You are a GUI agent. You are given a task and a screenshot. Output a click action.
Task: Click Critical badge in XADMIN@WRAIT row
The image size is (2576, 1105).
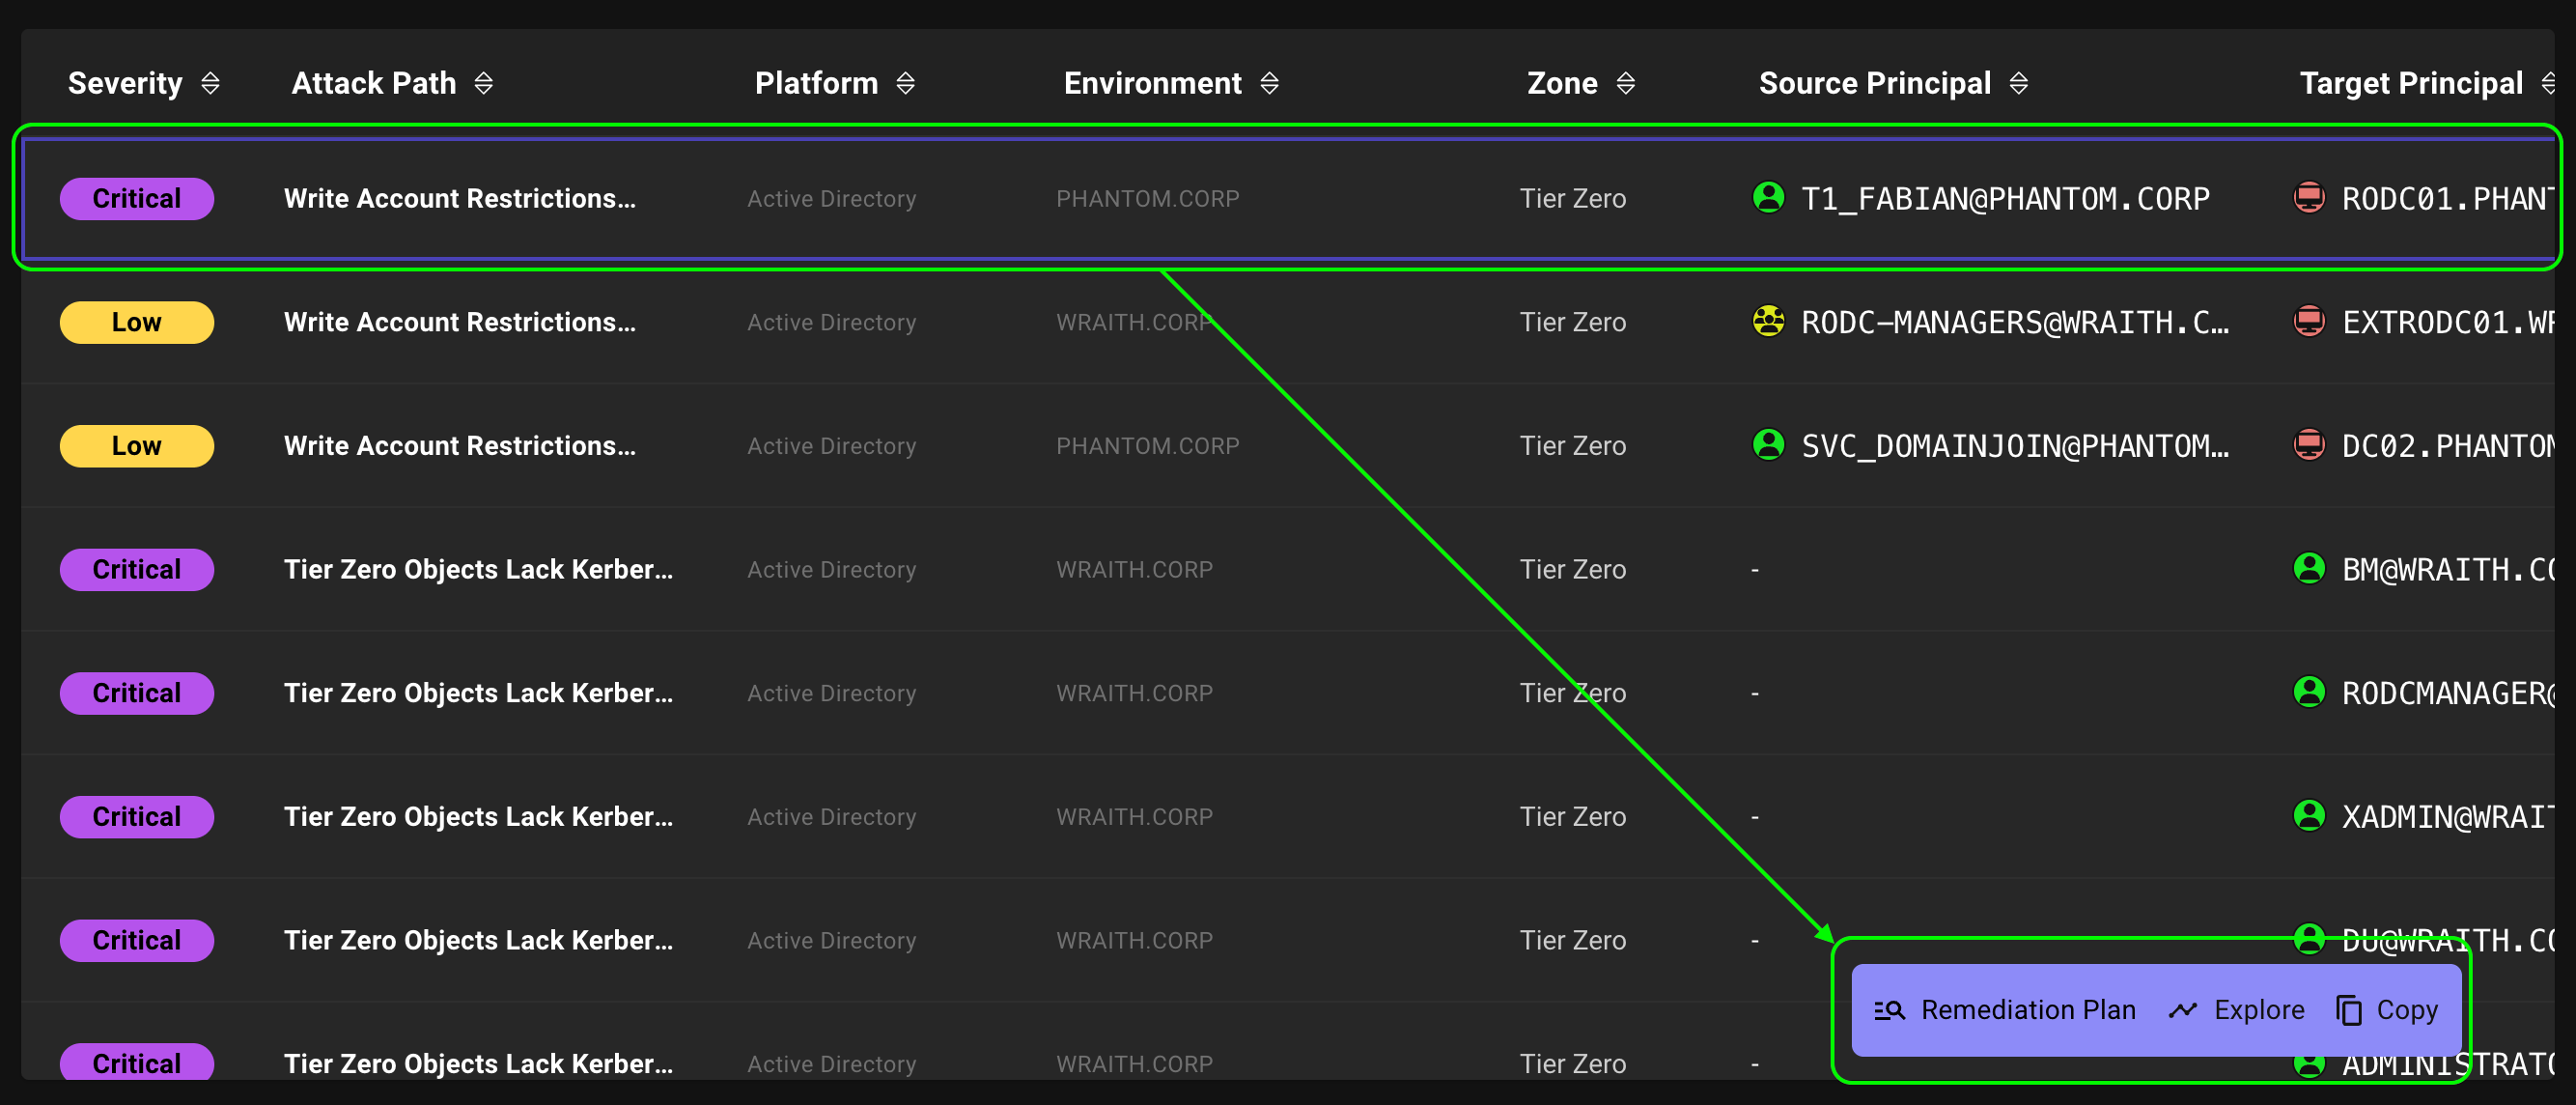137,817
